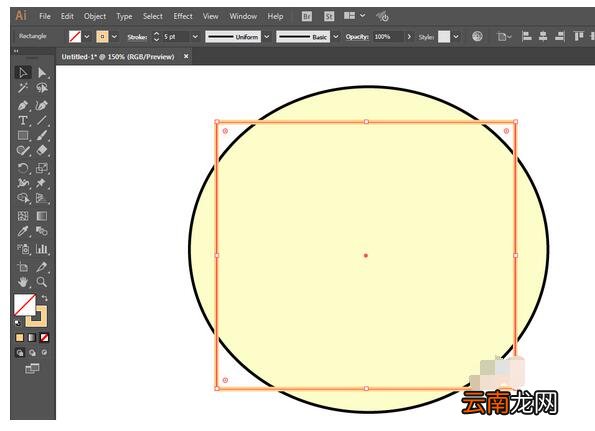
Task: Select the Symbol Sprayer tool
Action: pyautogui.click(x=23, y=249)
